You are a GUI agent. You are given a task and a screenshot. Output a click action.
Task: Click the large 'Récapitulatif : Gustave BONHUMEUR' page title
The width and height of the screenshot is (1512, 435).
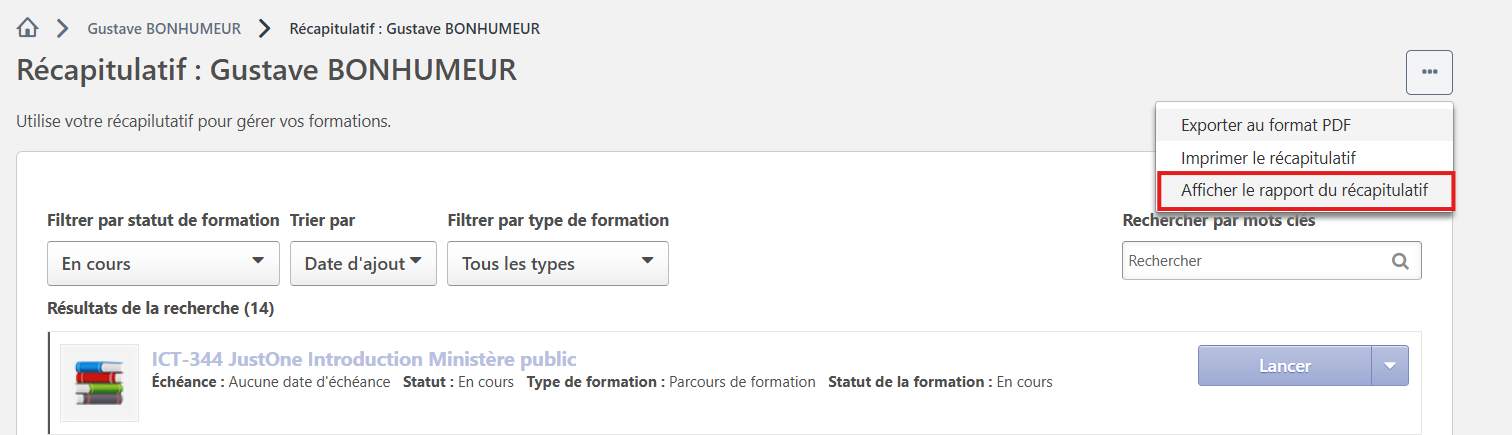(x=266, y=71)
